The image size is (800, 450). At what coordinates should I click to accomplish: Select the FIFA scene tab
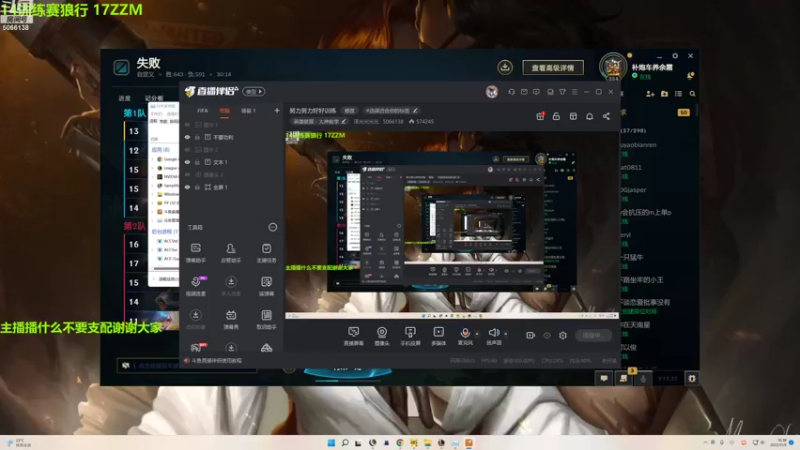click(x=203, y=111)
